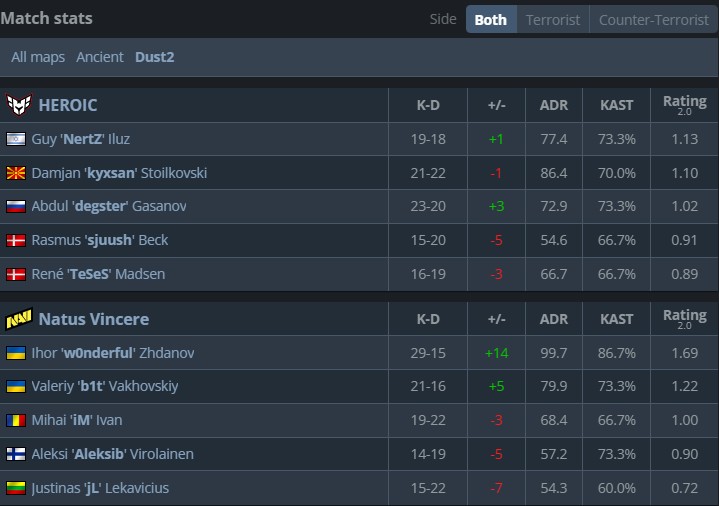The image size is (719, 506).
Task: Select the Both side toggle
Action: (x=490, y=19)
